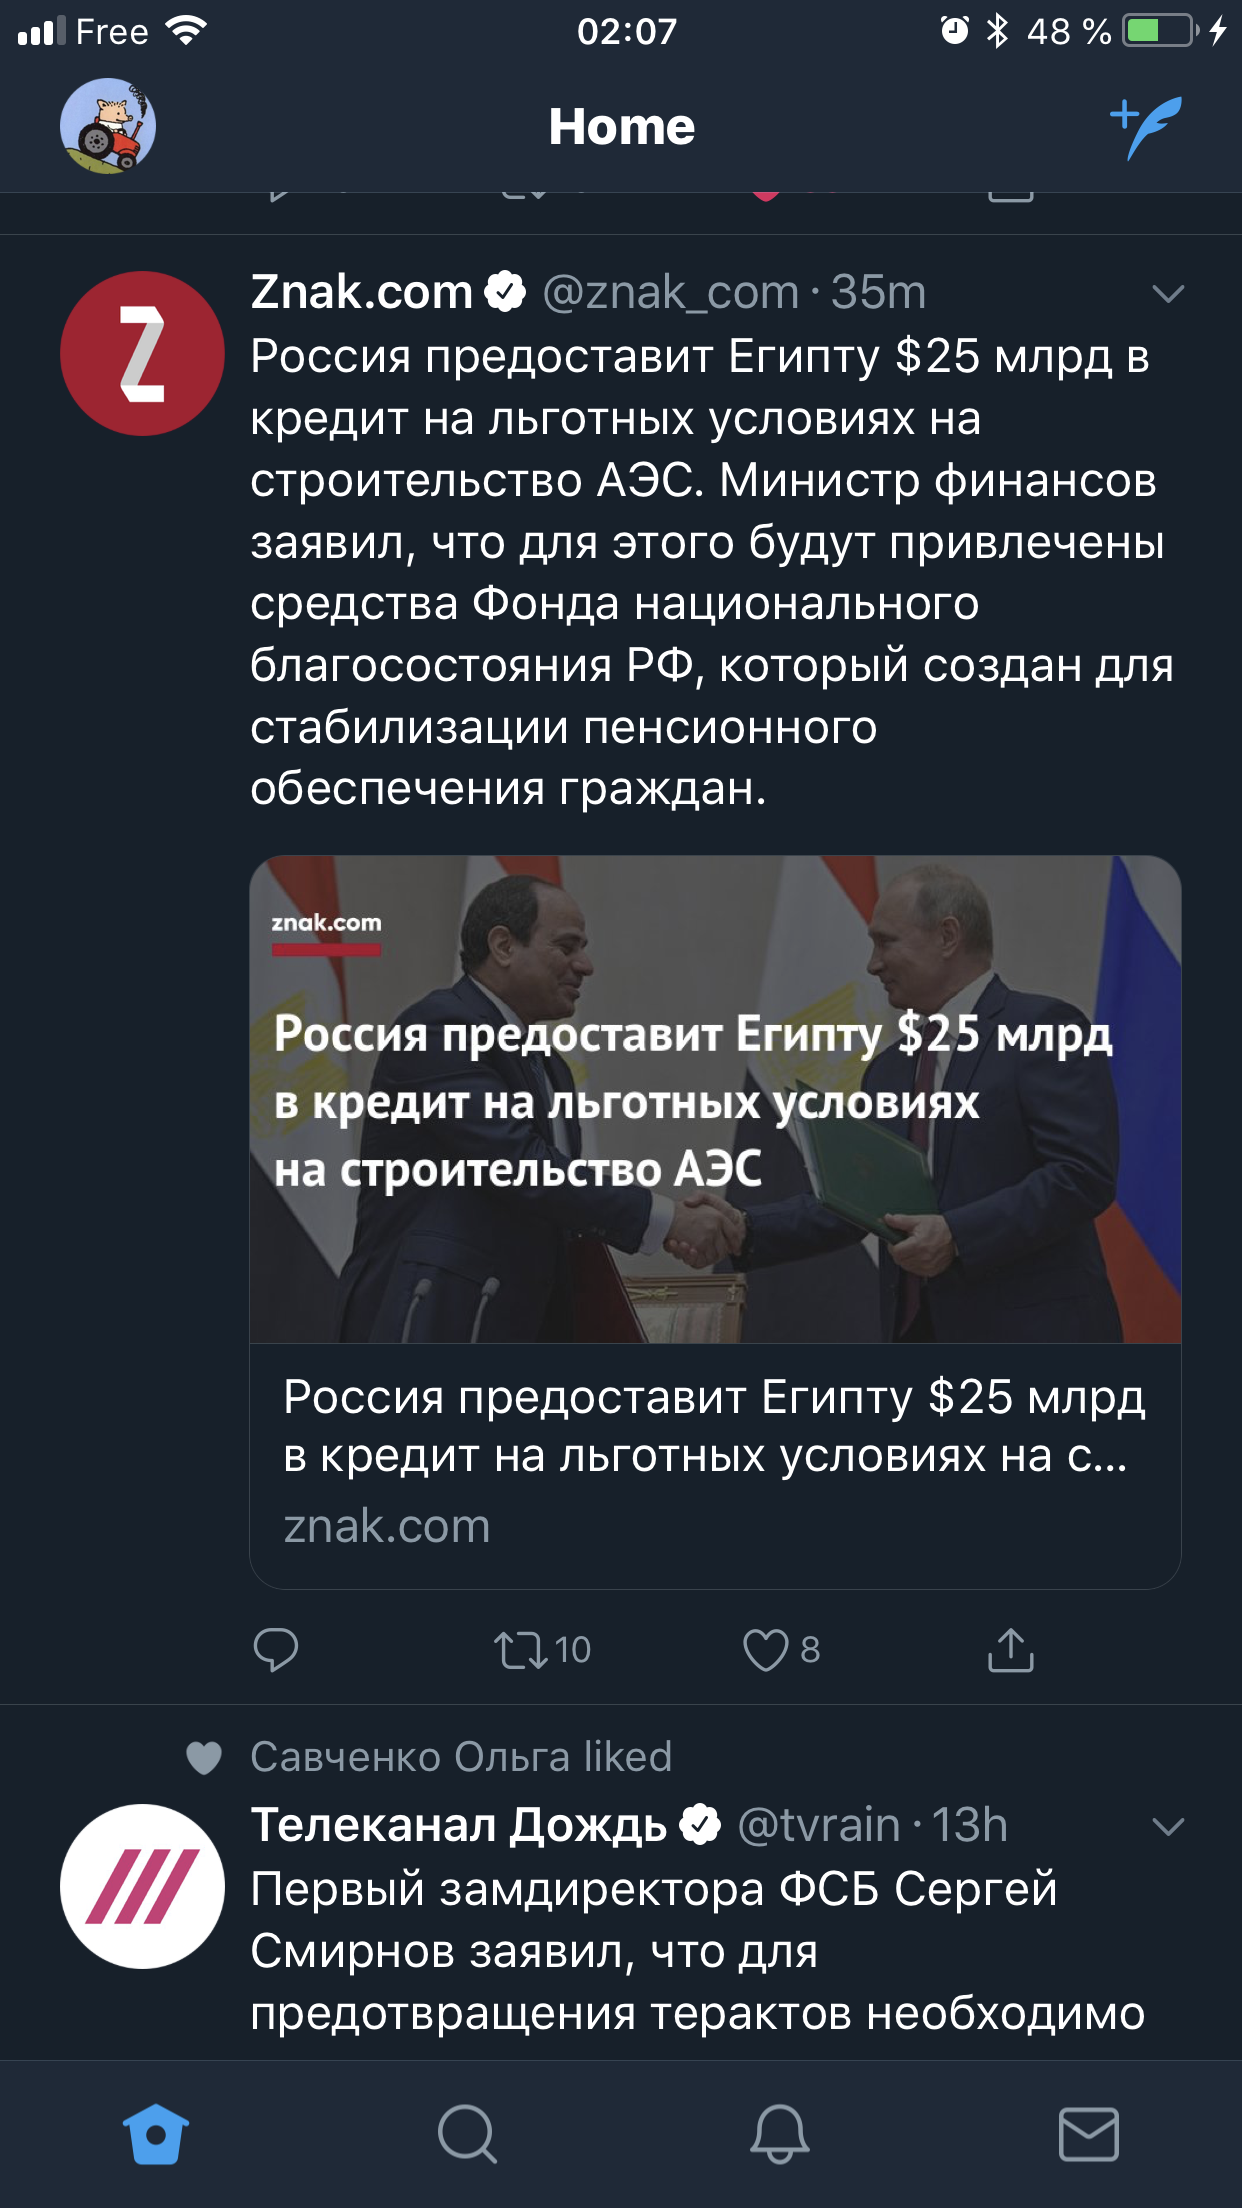1242x2208 pixels.
Task: Switch to the Home tab
Action: coord(156,2134)
